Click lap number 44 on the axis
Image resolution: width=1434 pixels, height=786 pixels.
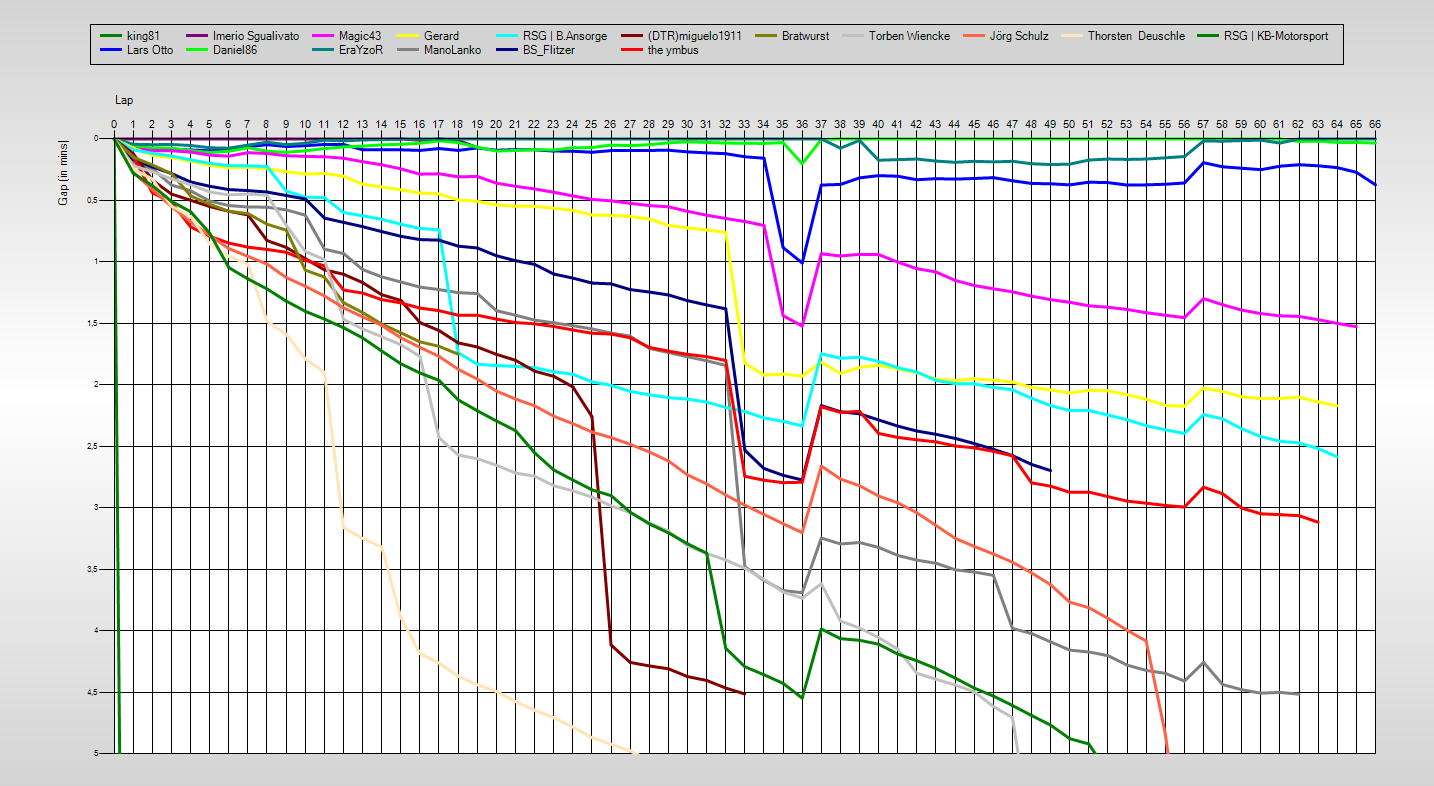pos(954,124)
